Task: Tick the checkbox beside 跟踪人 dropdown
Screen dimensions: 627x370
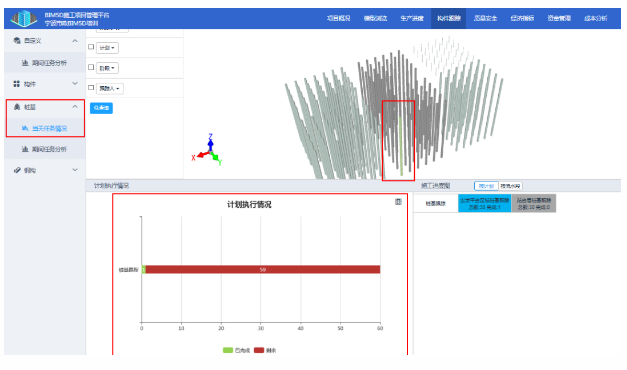Action: [x=91, y=88]
